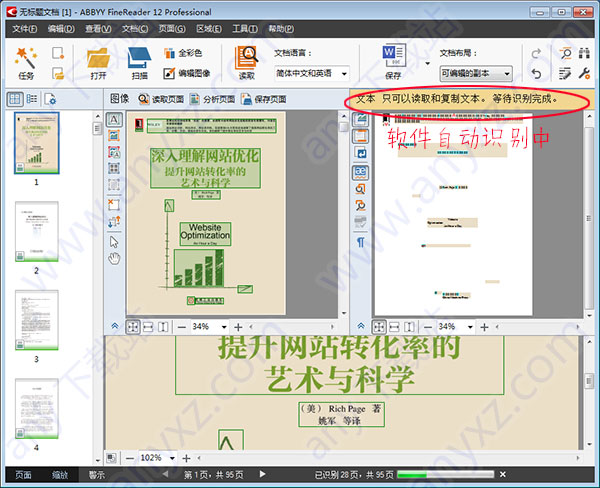
Task: Open image pane 34% zoom dropdown
Action: 224,327
